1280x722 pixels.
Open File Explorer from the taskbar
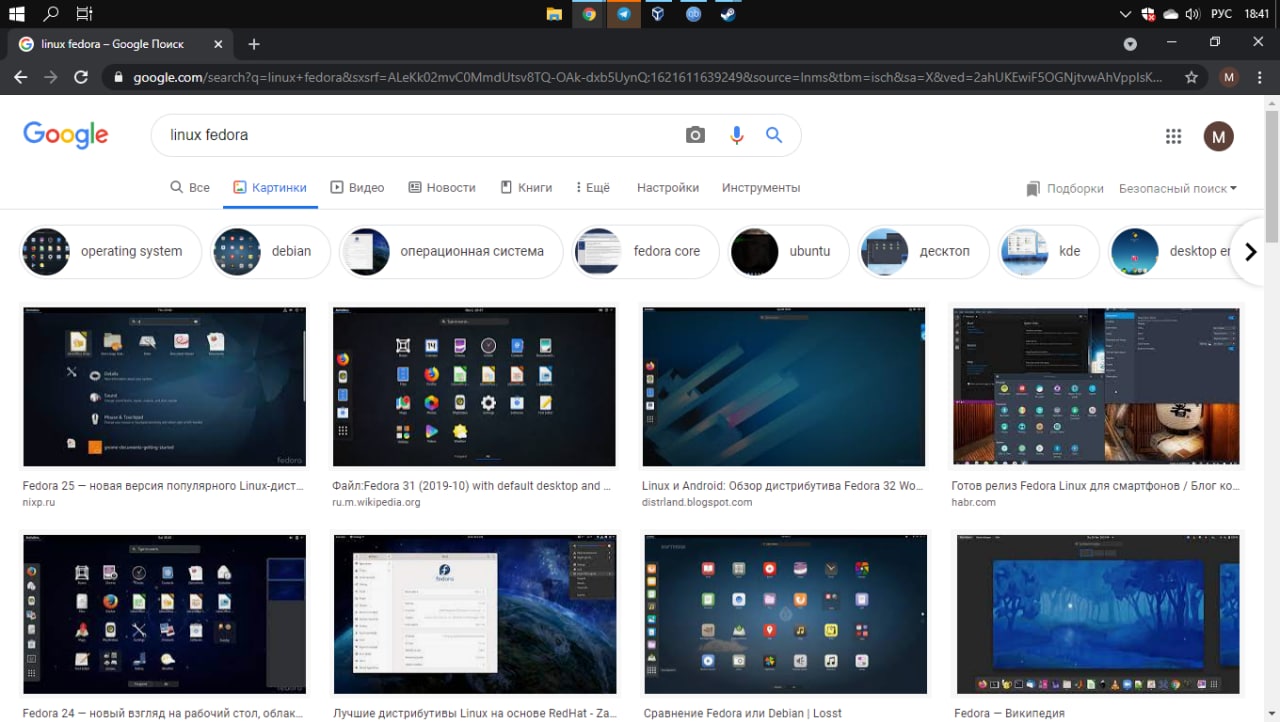(x=553, y=14)
